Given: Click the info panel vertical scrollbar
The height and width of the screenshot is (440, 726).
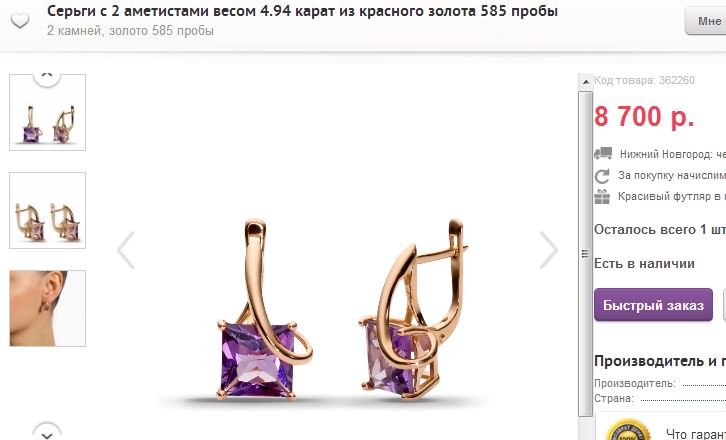Looking at the screenshot, I should (x=586, y=254).
